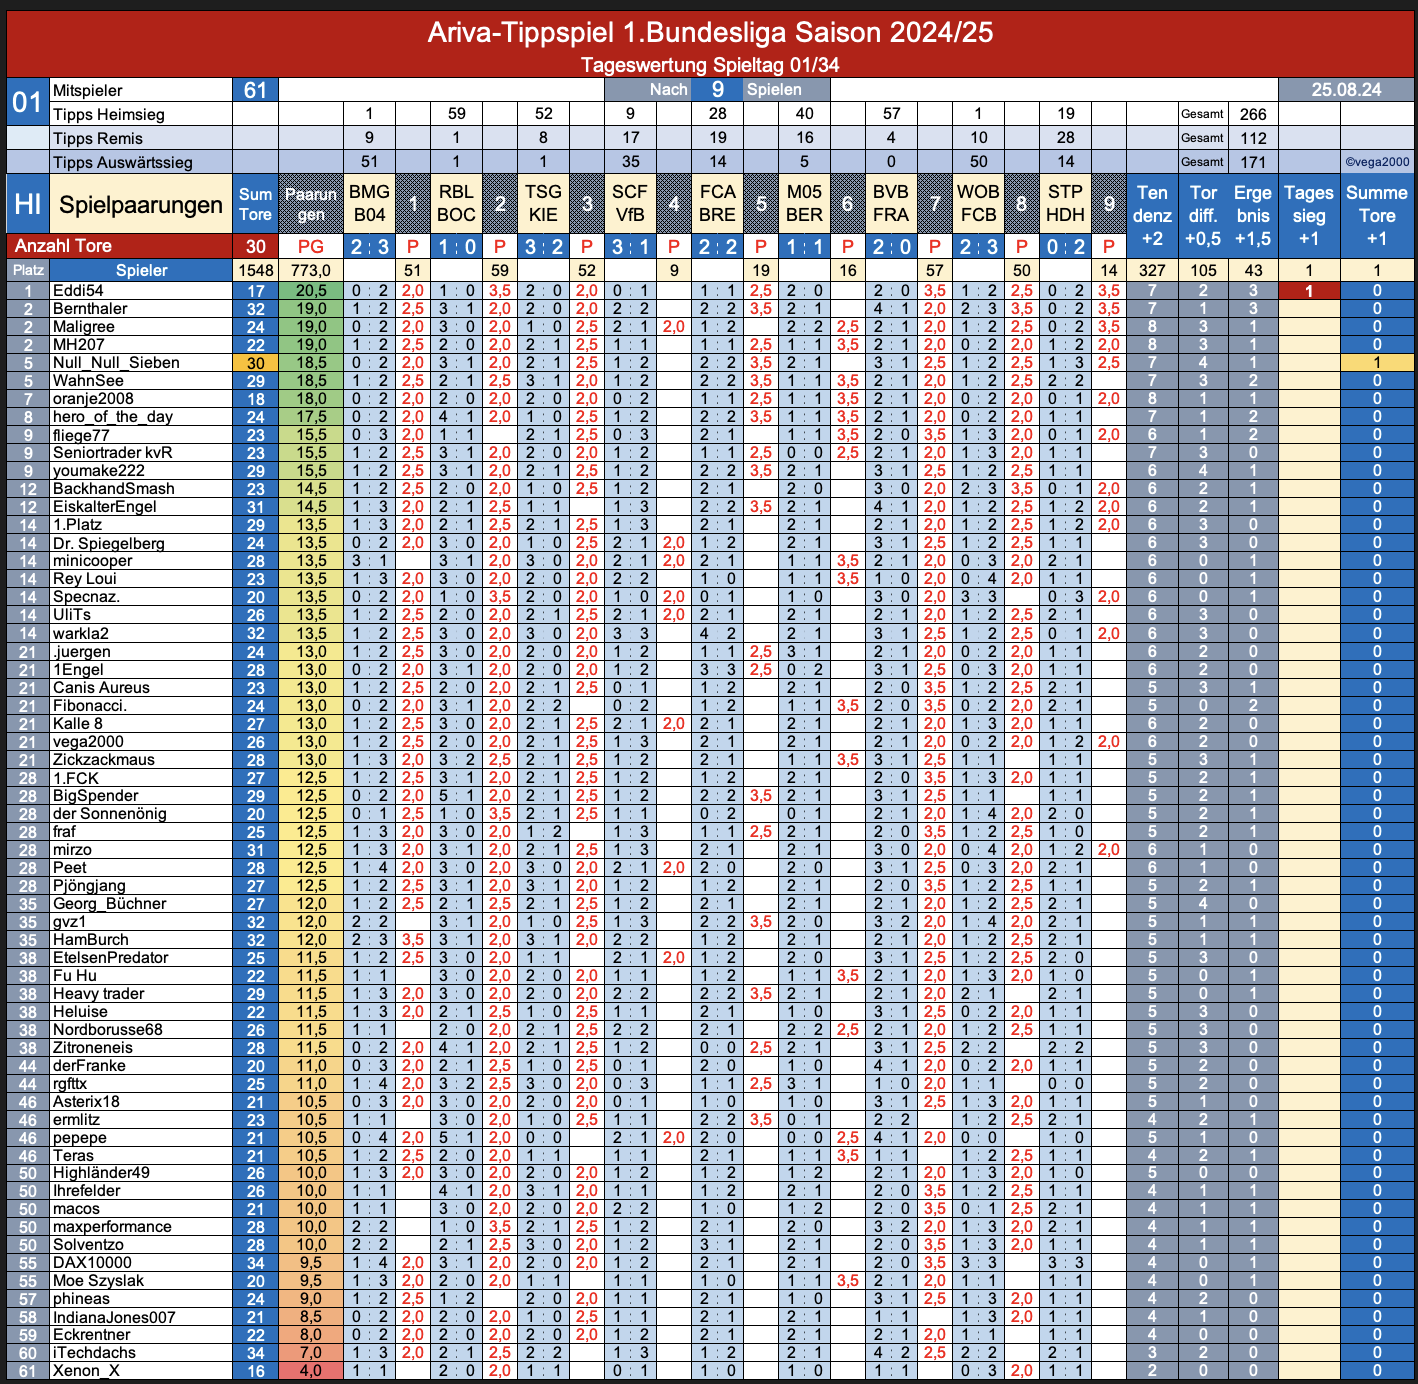The width and height of the screenshot is (1418, 1384).
Task: Select player name 'Seniortrader kvR'
Action: tap(113, 453)
